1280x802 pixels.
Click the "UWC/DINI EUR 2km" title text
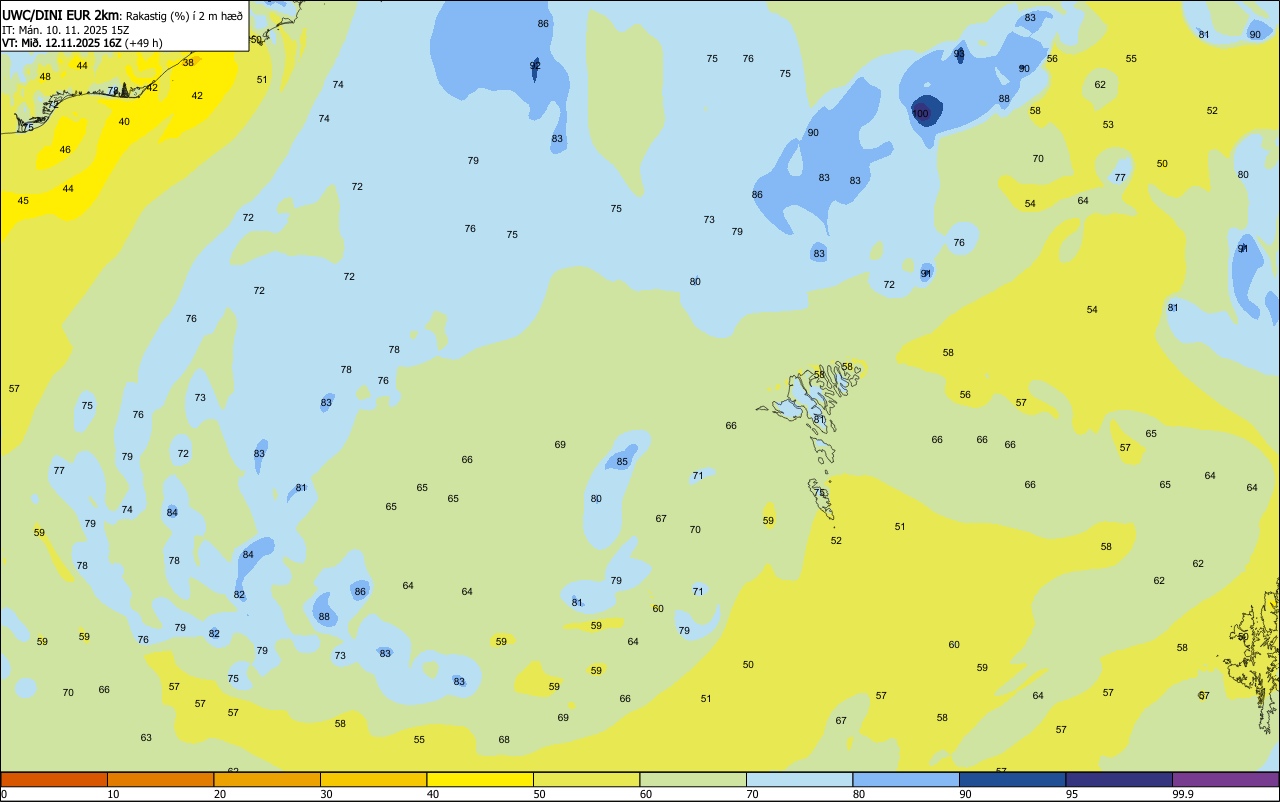point(61,15)
